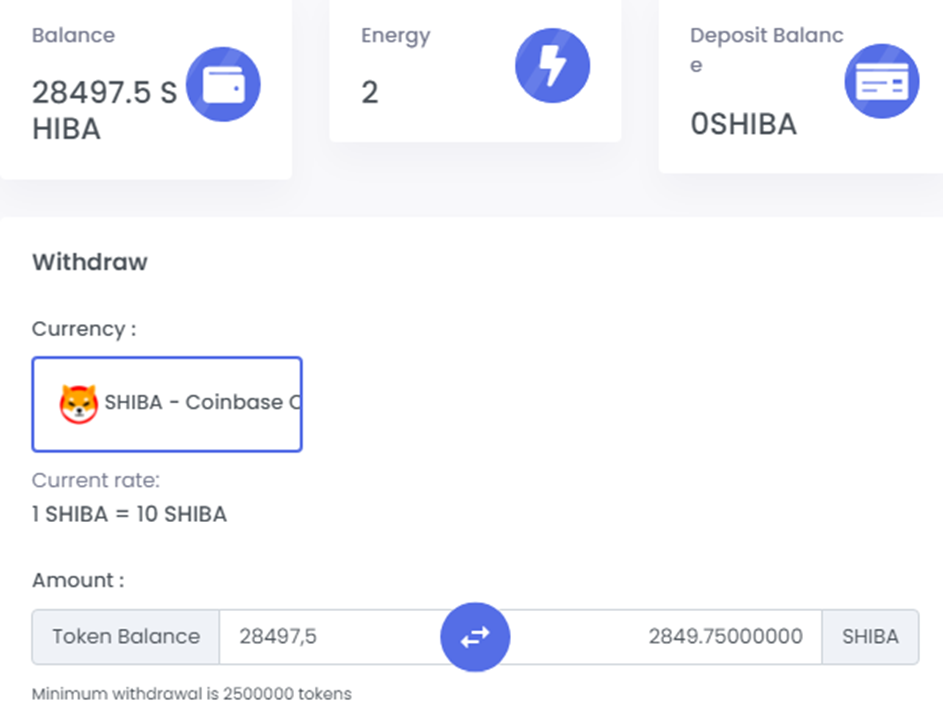The image size is (943, 712).
Task: Click the Withdraw section heading
Action: [x=90, y=262]
